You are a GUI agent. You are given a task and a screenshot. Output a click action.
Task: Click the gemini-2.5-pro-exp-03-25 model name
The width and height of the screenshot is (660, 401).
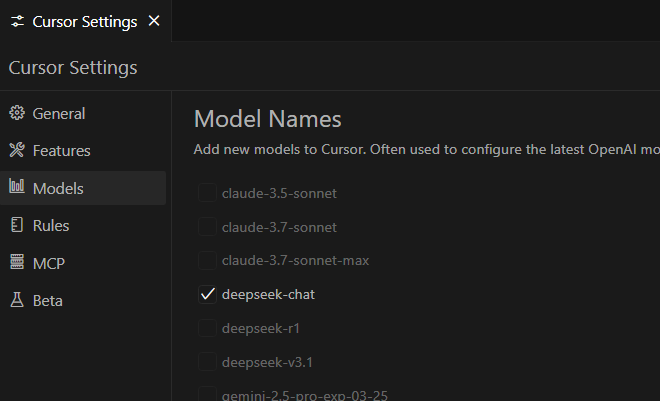pos(305,395)
